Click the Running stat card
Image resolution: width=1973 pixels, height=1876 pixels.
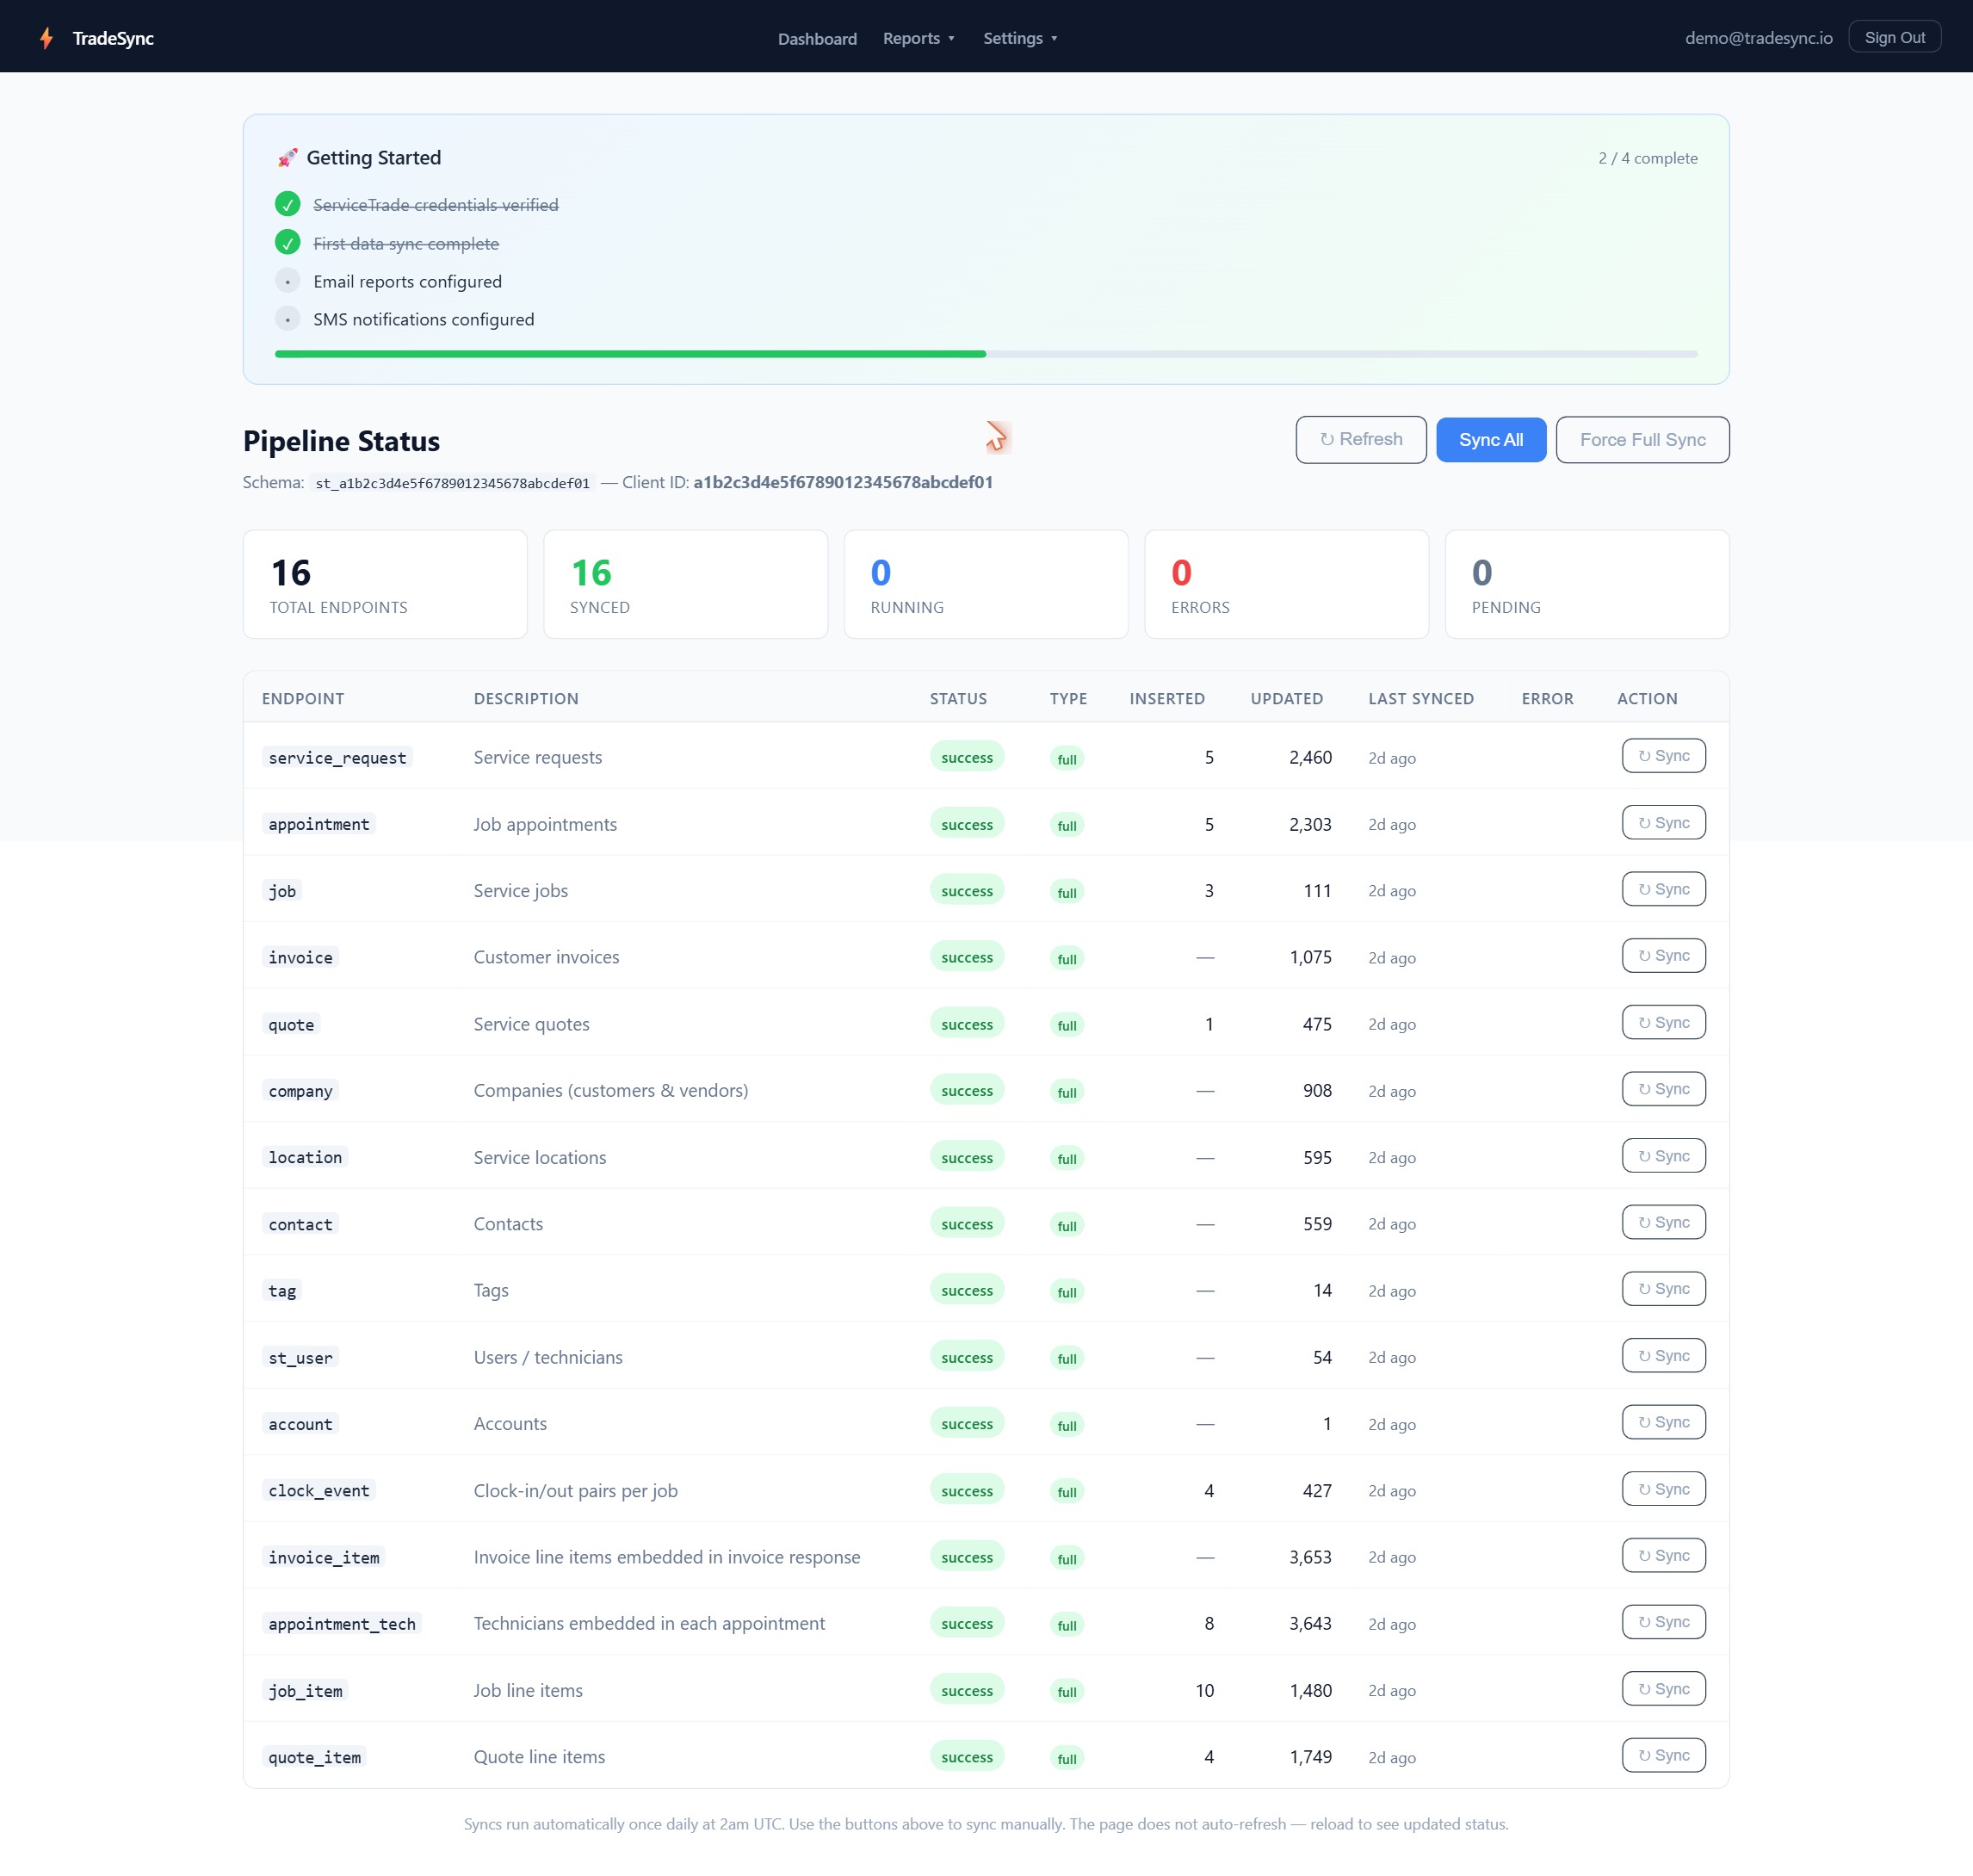tap(986, 584)
